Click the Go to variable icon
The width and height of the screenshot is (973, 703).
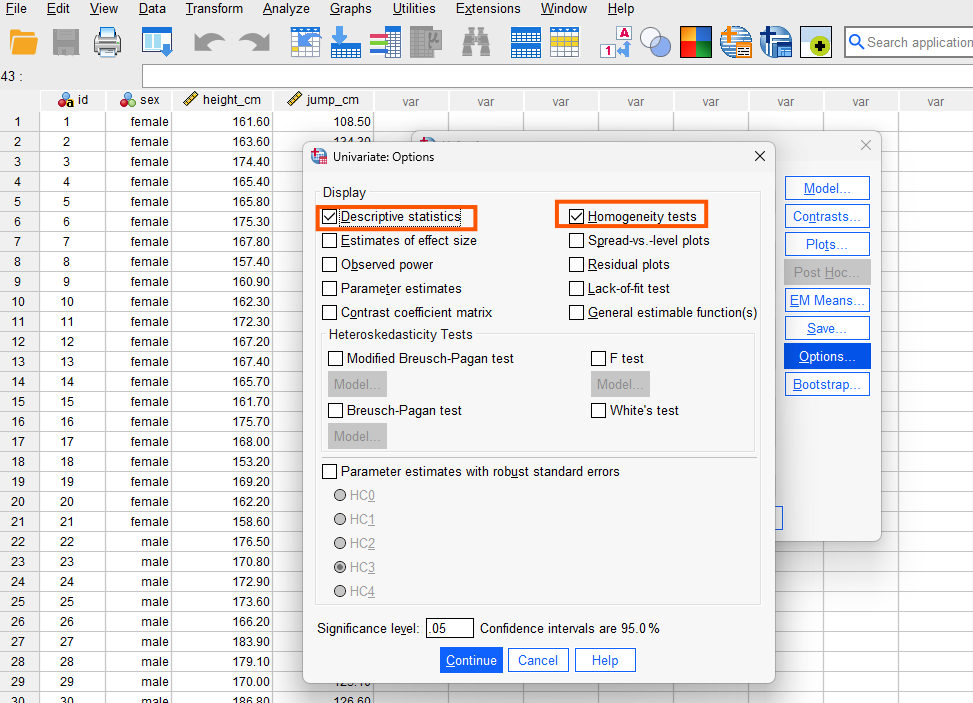click(x=345, y=42)
